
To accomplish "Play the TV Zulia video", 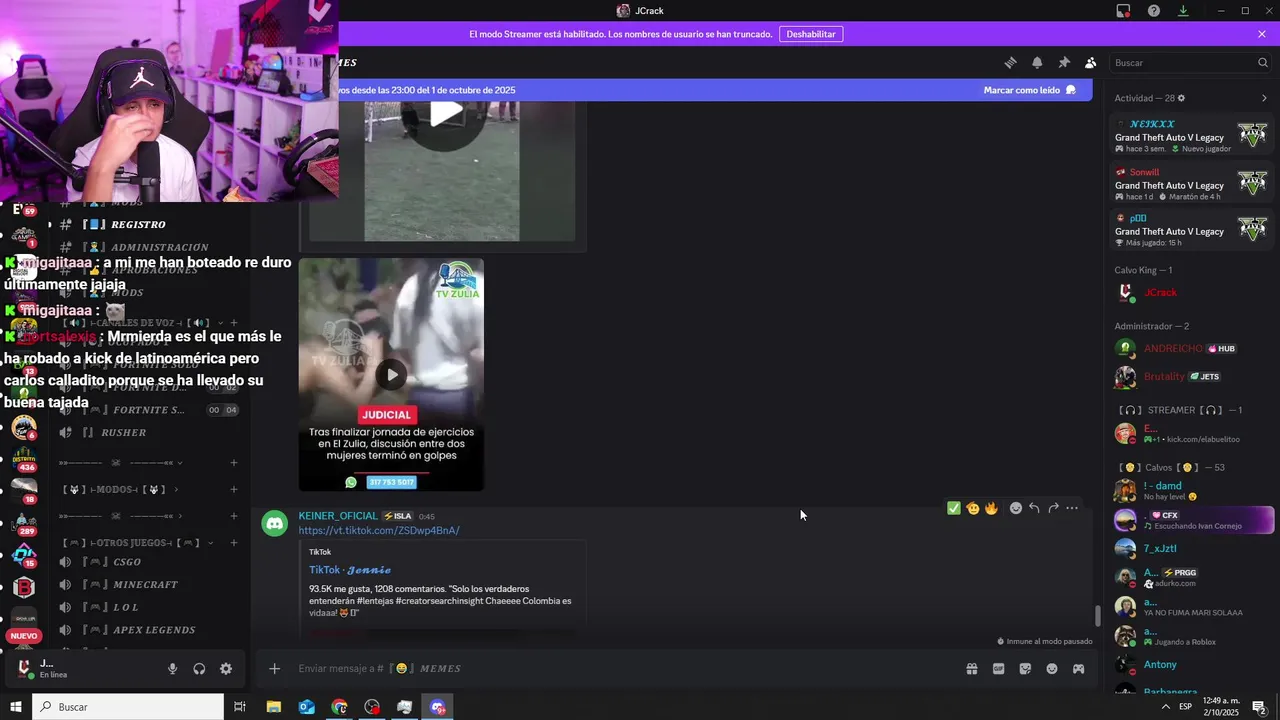I will 391,375.
